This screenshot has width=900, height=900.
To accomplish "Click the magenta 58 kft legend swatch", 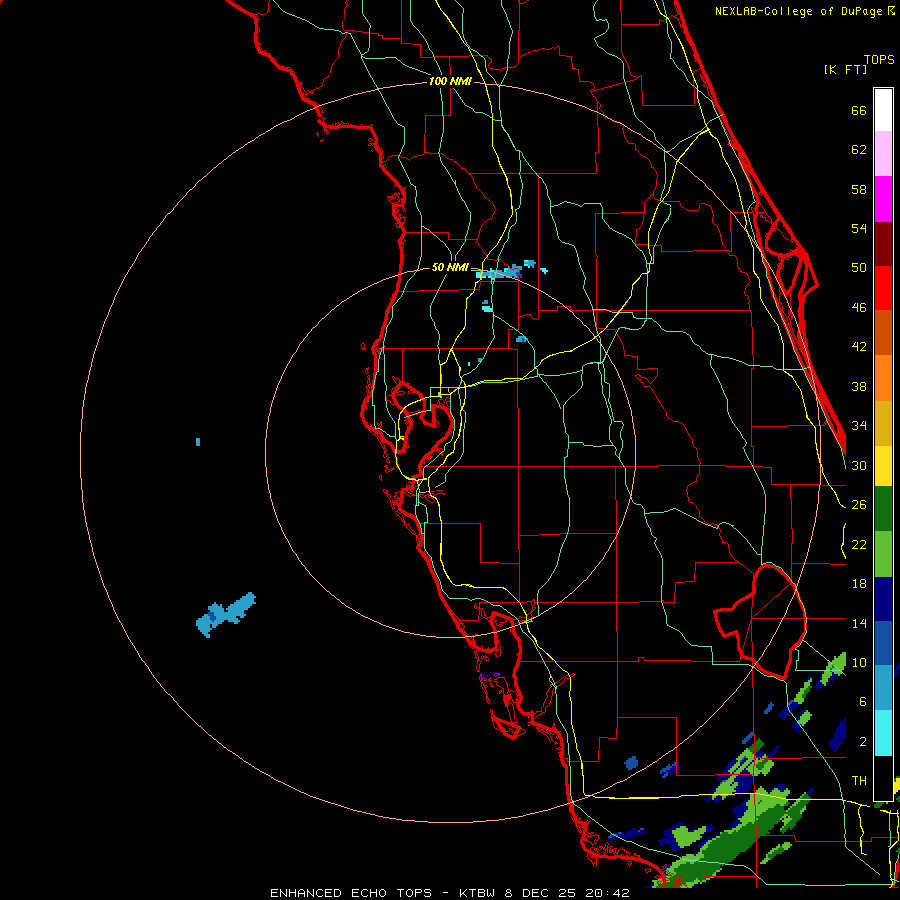I will 883,199.
